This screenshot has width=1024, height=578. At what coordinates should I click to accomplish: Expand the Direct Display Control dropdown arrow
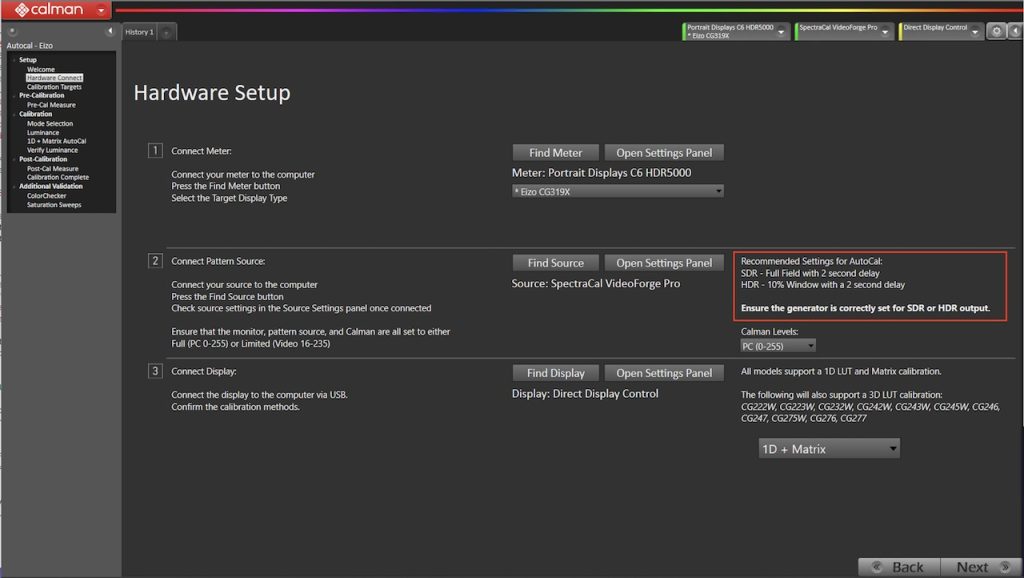pyautogui.click(x=975, y=32)
